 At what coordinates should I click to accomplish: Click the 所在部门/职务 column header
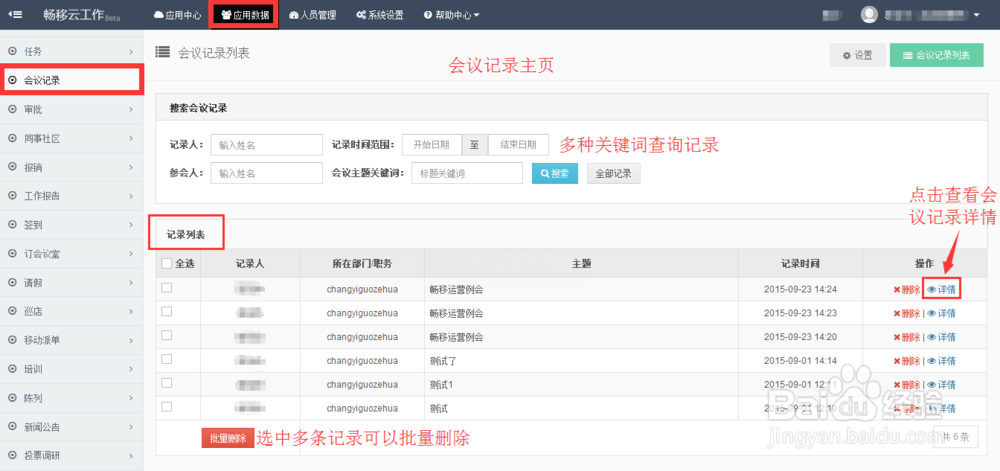(362, 263)
